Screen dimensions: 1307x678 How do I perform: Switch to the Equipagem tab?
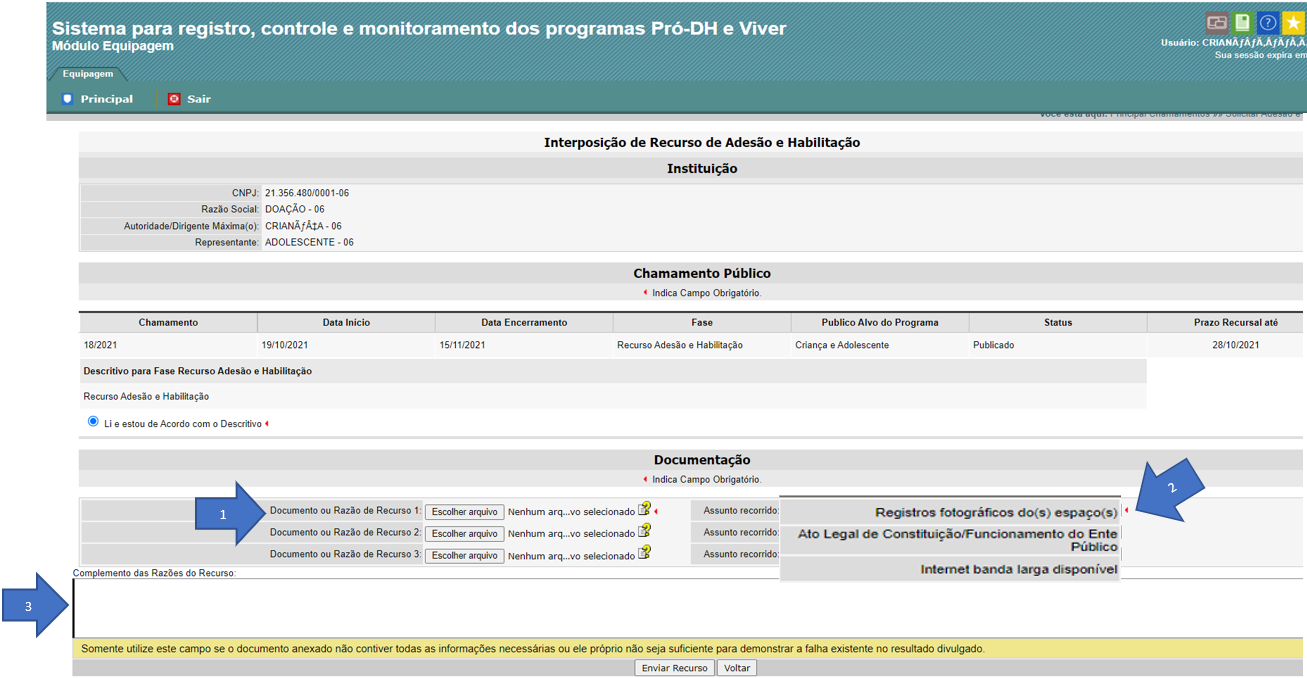pyautogui.click(x=87, y=74)
